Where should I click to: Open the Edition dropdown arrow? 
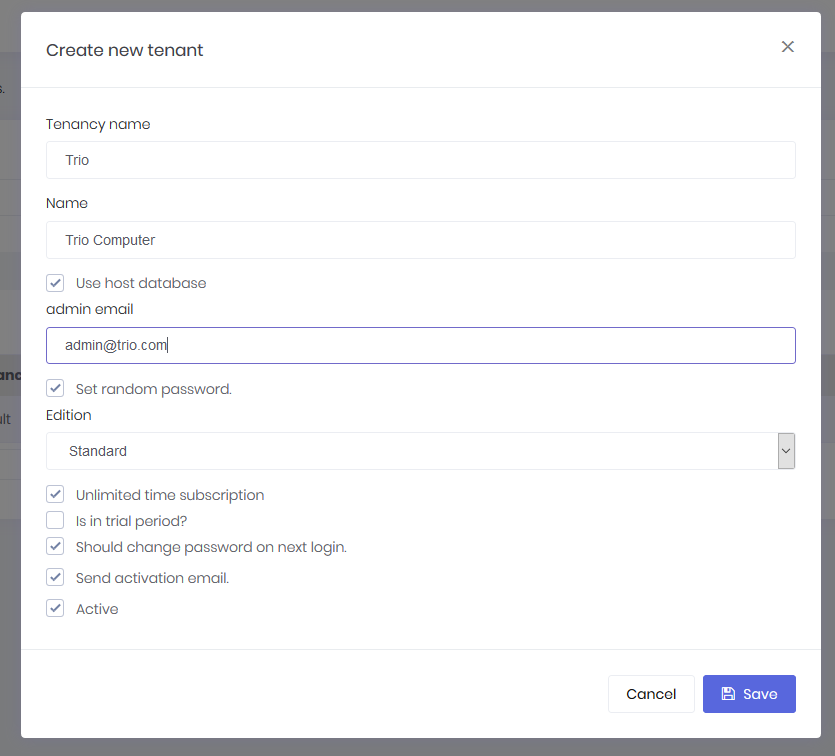(786, 451)
